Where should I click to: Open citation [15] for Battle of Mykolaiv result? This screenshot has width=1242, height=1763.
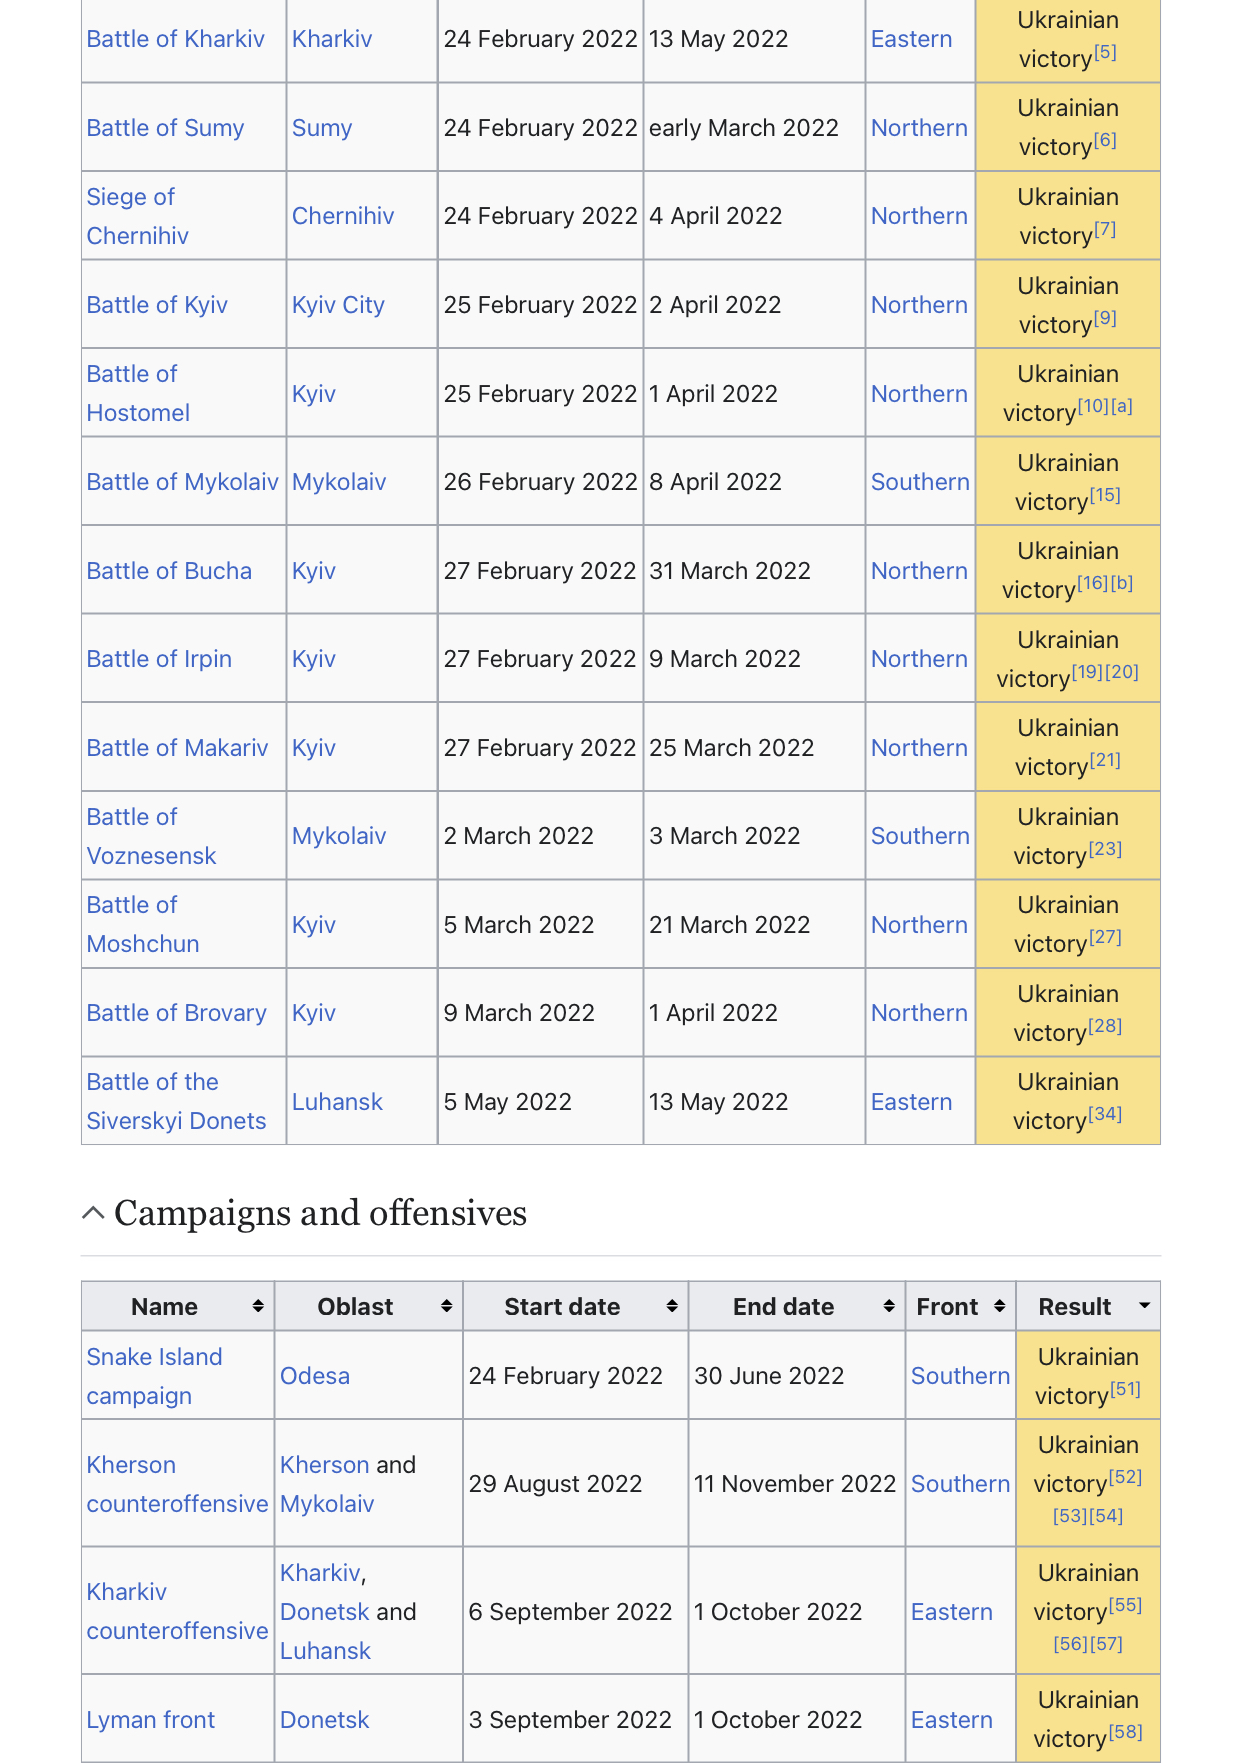(x=1105, y=495)
